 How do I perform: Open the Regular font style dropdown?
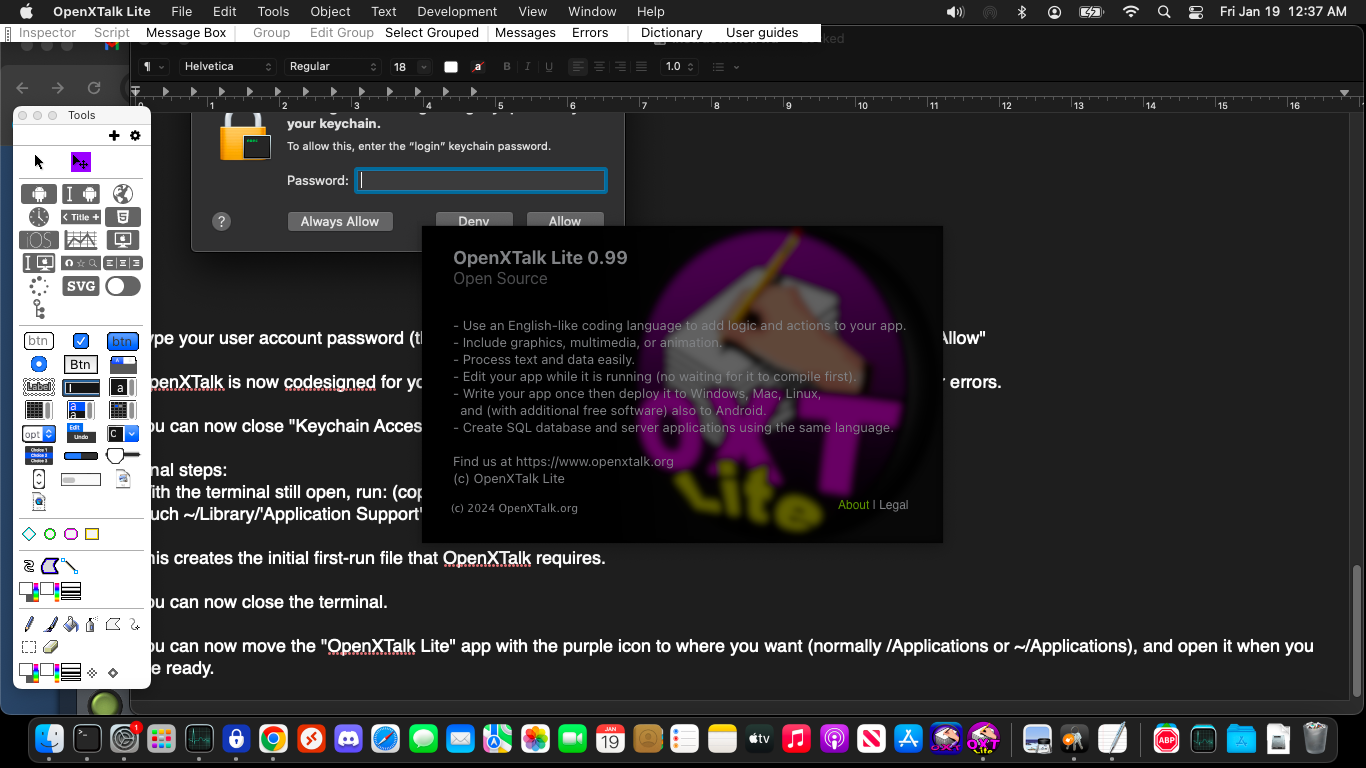[x=333, y=67]
